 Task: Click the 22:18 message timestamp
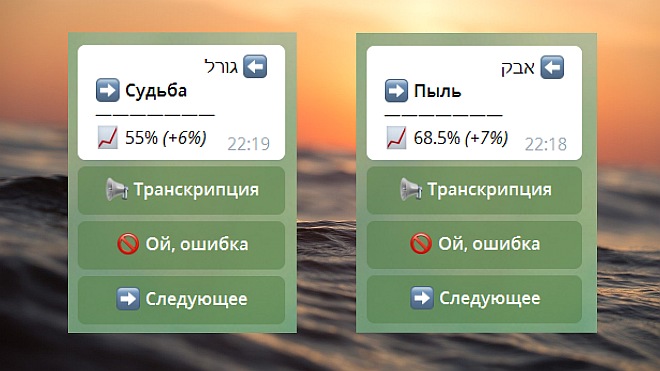(x=546, y=144)
